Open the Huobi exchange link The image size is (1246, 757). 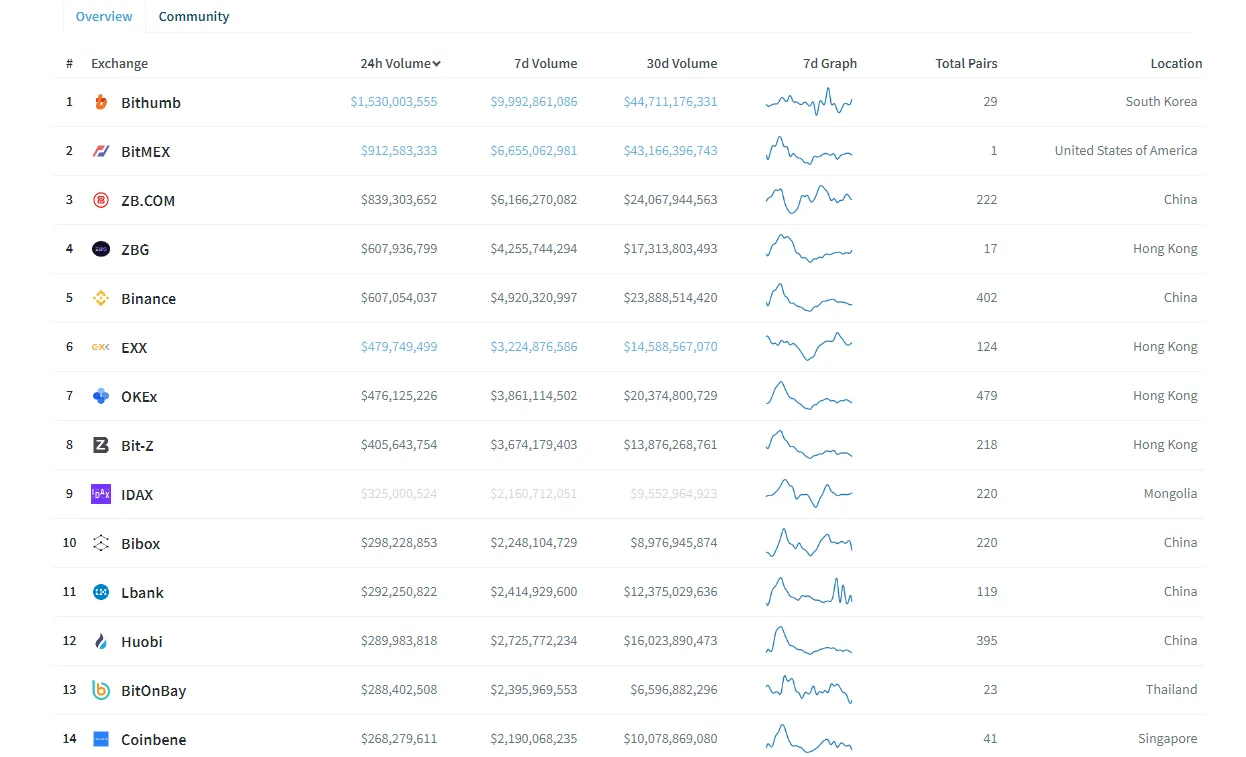[x=142, y=641]
